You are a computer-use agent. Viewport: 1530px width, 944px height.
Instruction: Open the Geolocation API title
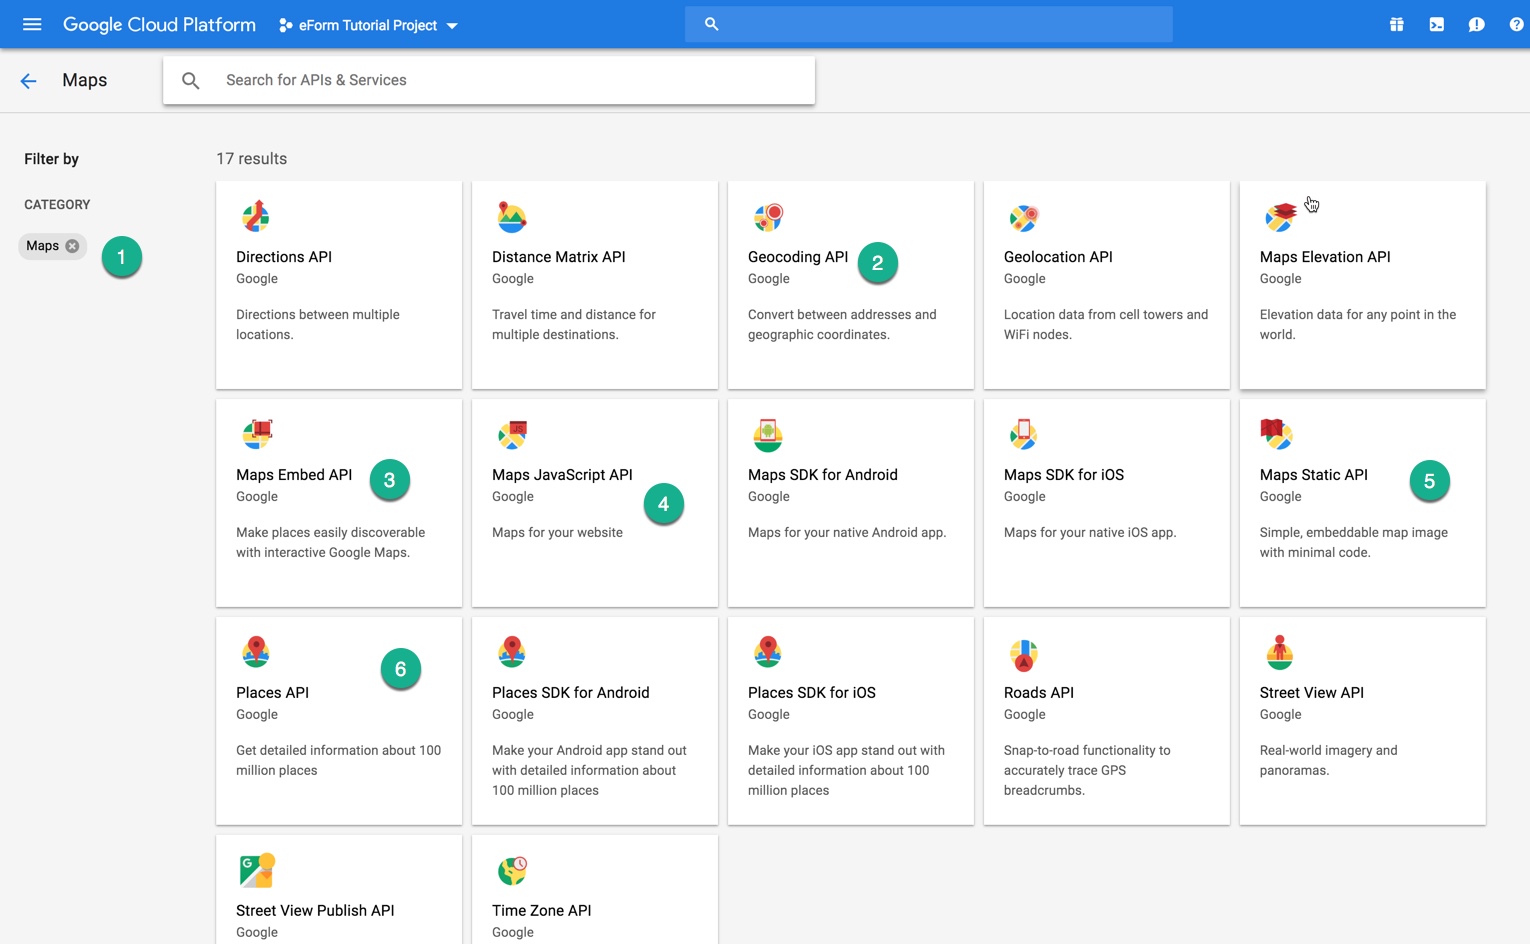[x=1058, y=257]
